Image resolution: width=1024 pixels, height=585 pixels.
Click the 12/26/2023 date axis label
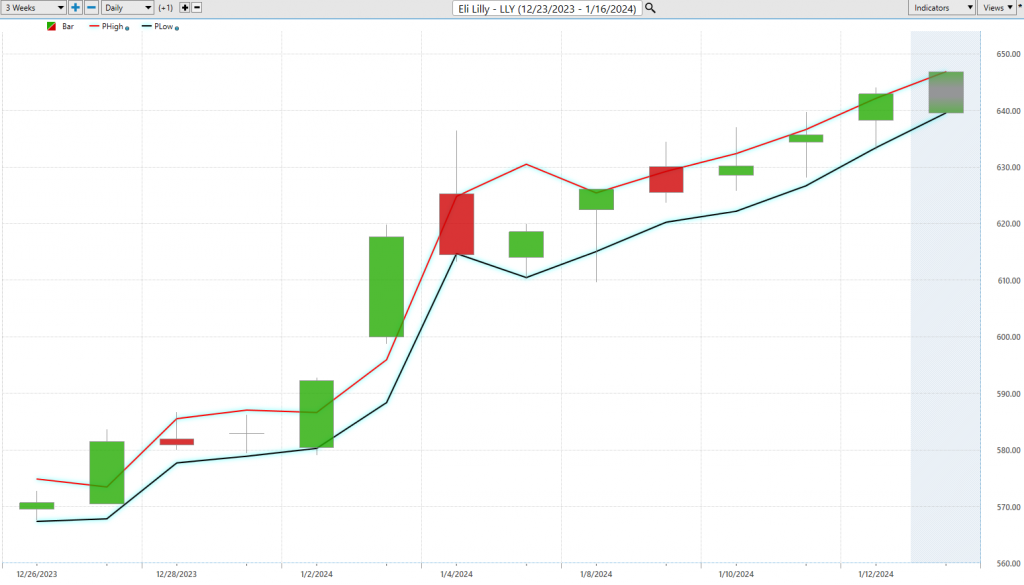(37, 575)
